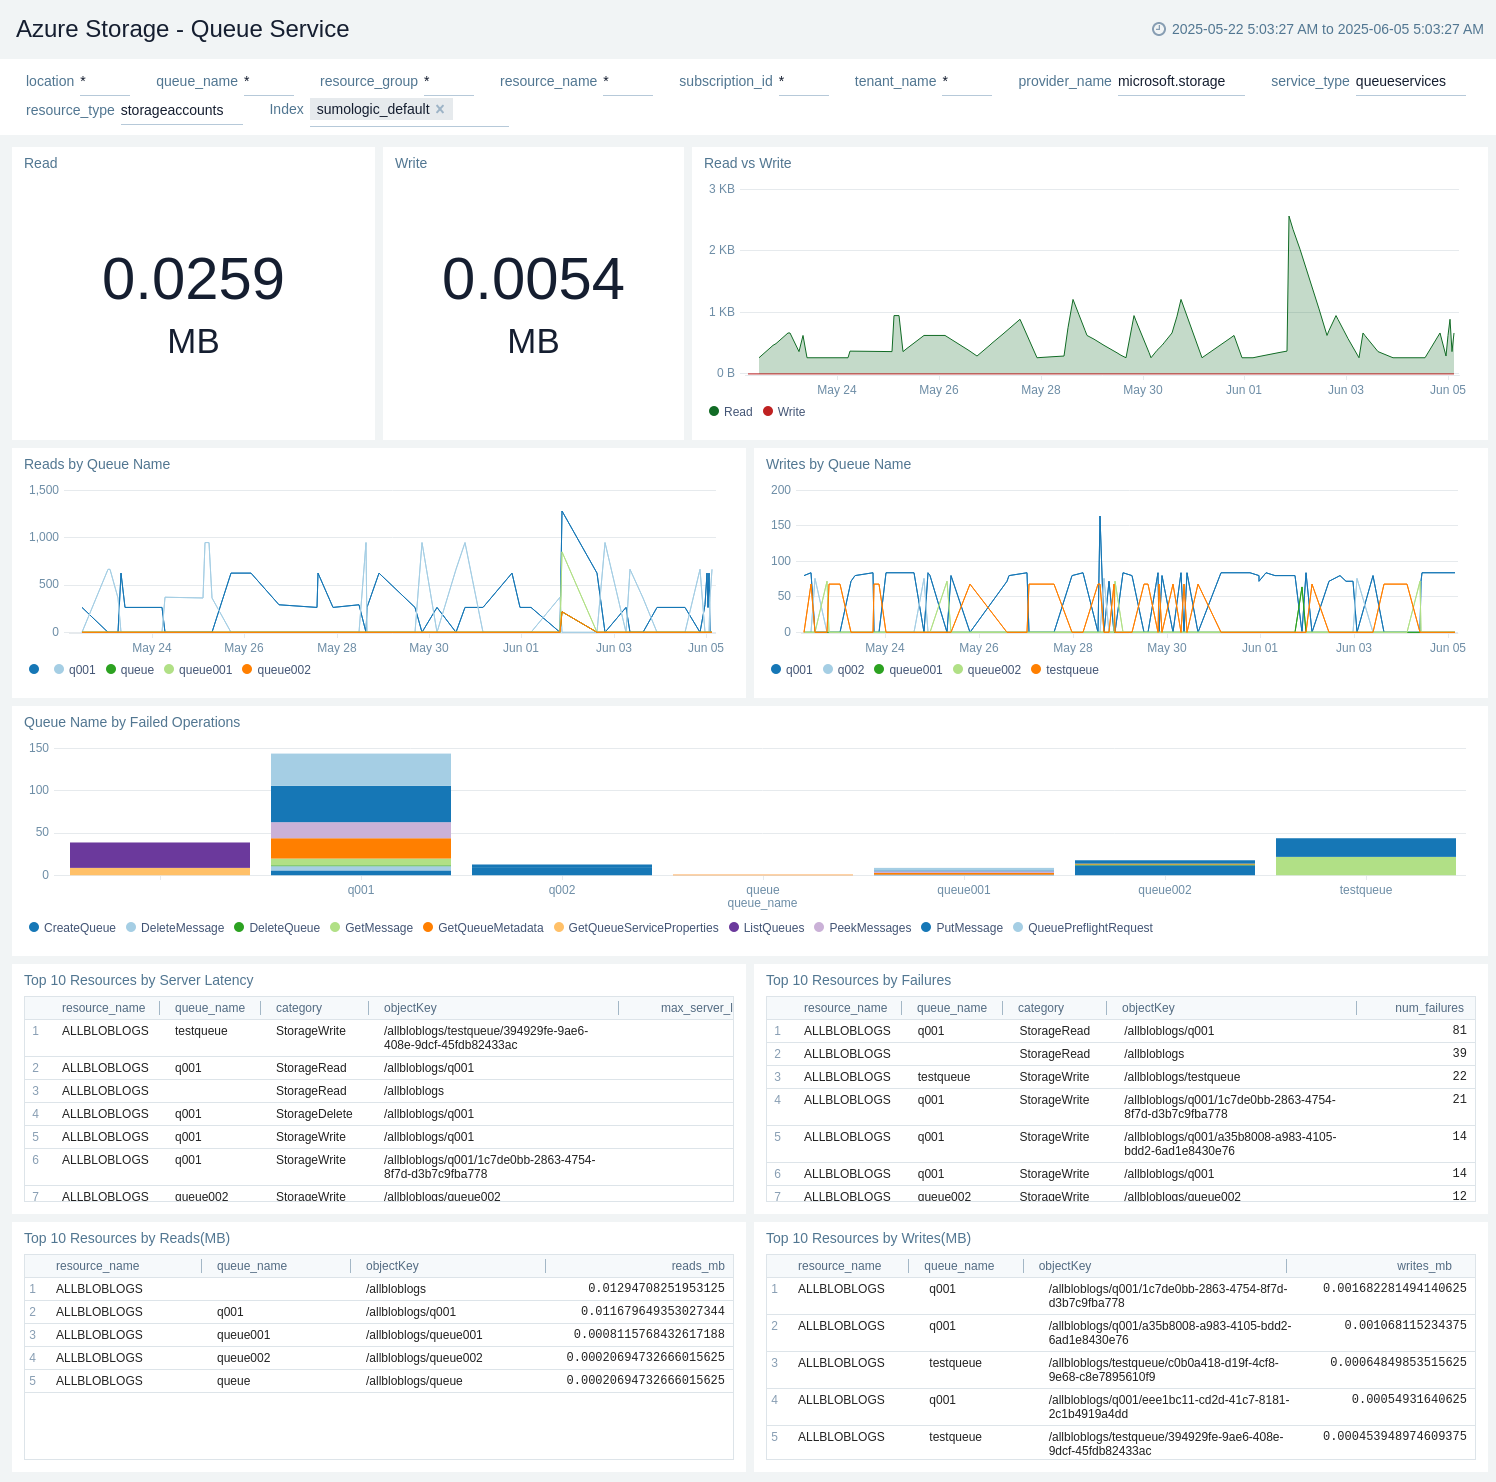Click the q001 stacked bar in Failed Operations
1496x1482 pixels.
tap(361, 814)
